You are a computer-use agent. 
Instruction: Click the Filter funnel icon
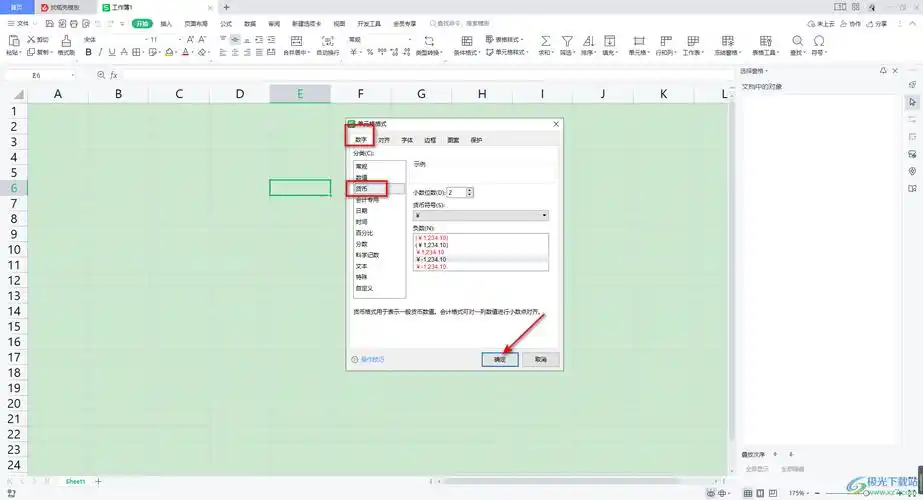click(567, 41)
